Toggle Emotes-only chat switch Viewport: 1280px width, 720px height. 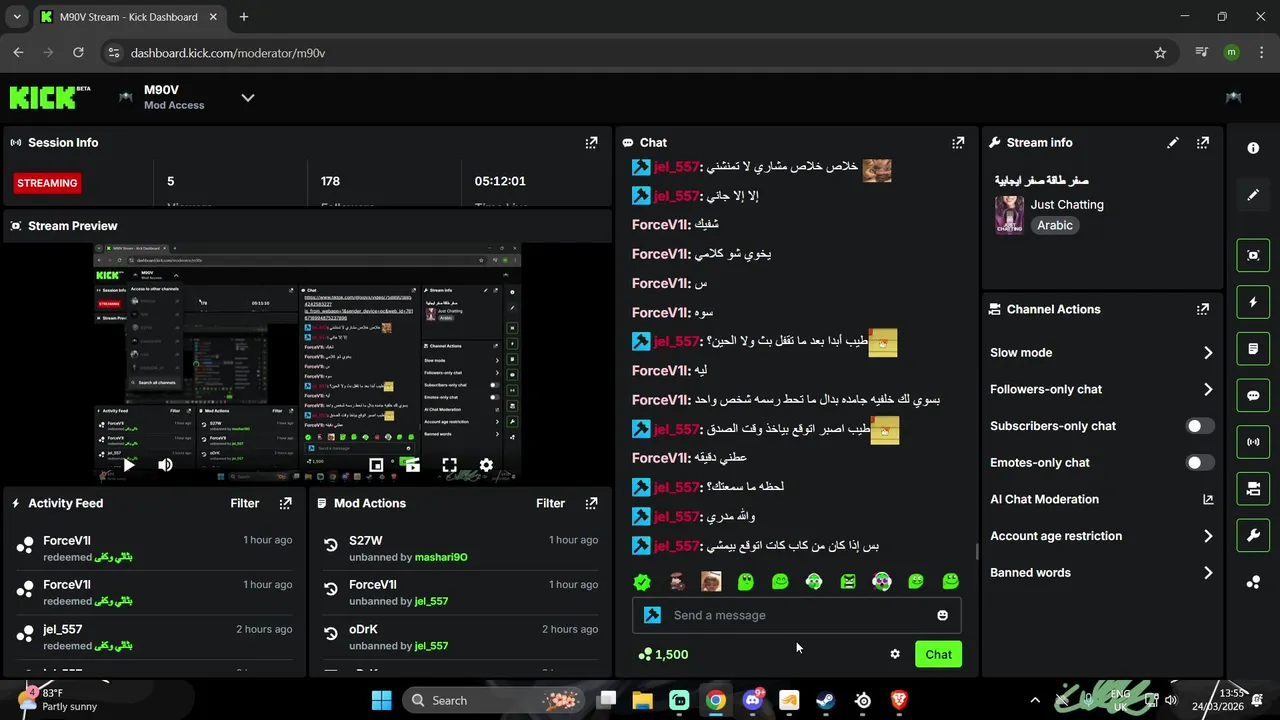[x=1200, y=463]
